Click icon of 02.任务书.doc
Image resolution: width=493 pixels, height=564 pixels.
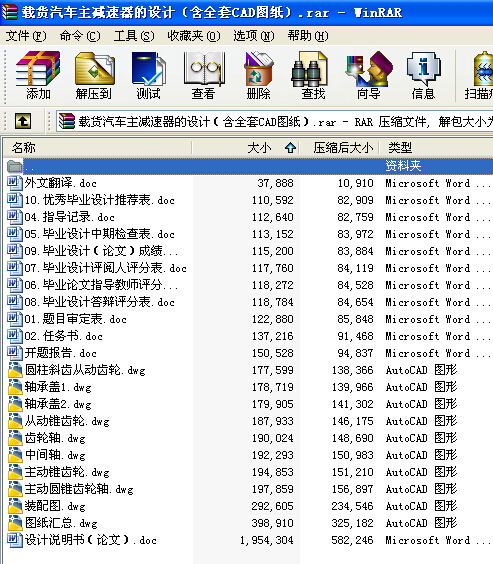[x=15, y=336]
